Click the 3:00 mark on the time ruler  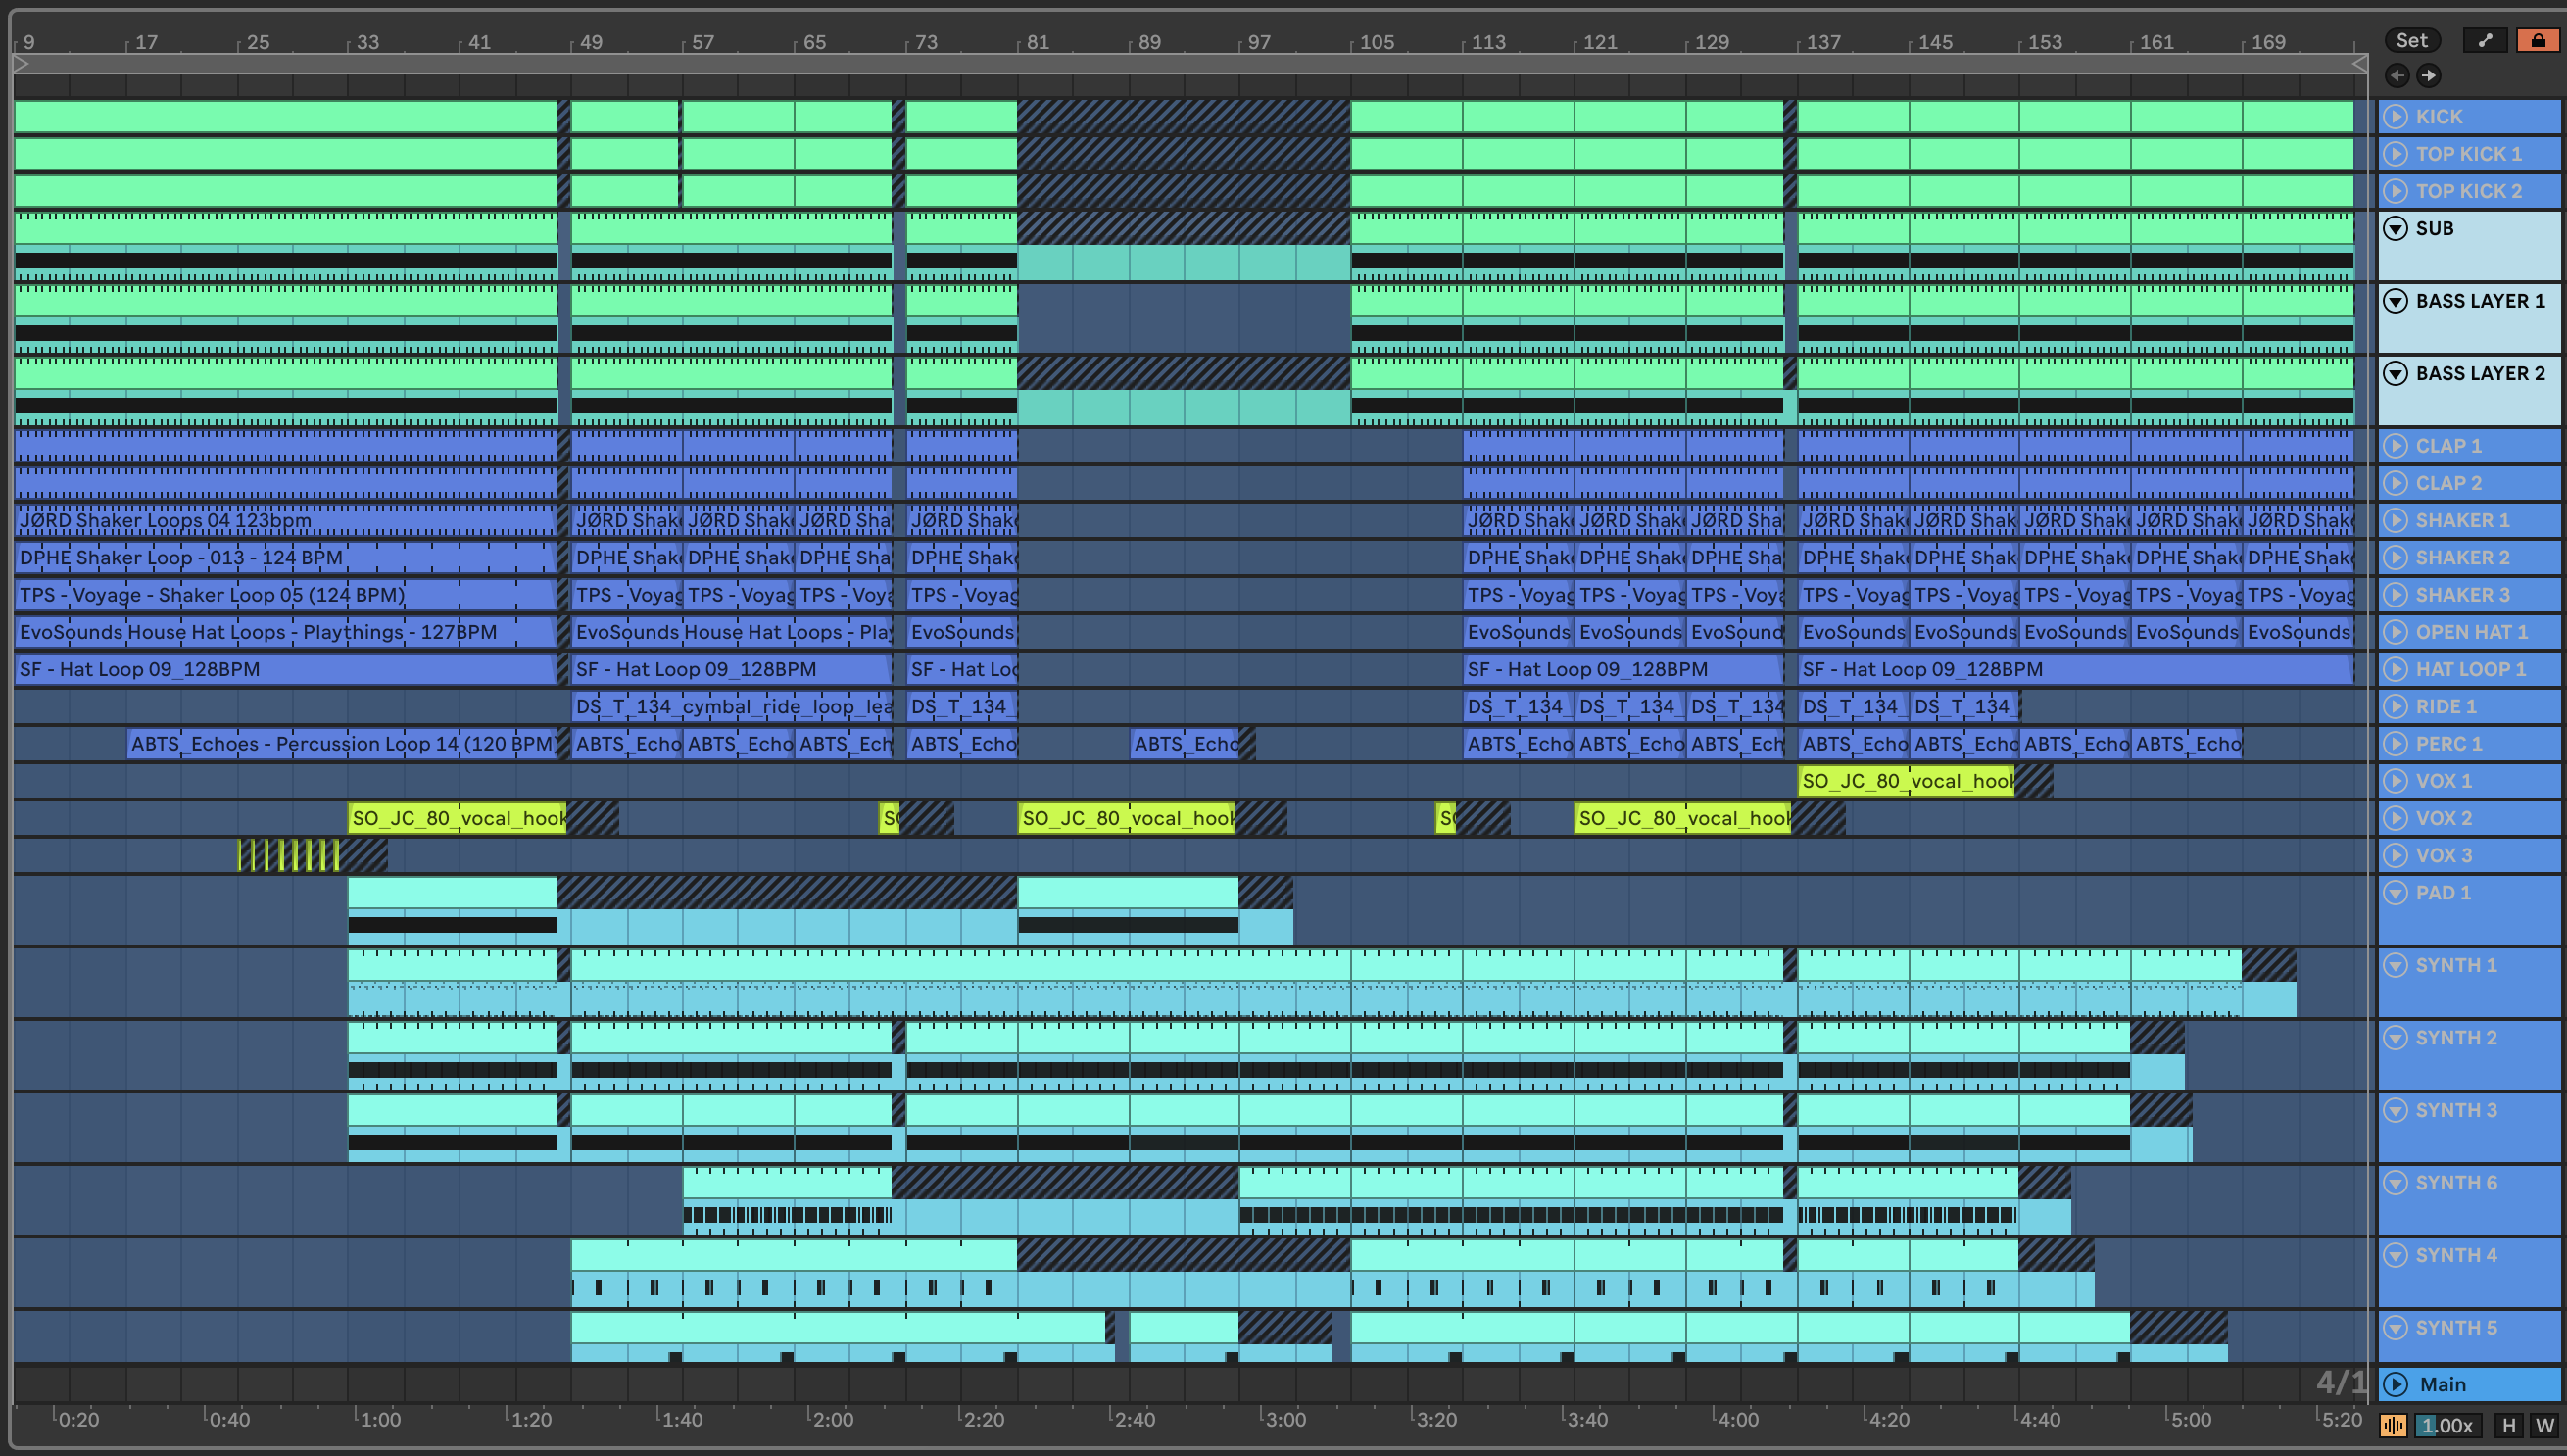click(1284, 1419)
